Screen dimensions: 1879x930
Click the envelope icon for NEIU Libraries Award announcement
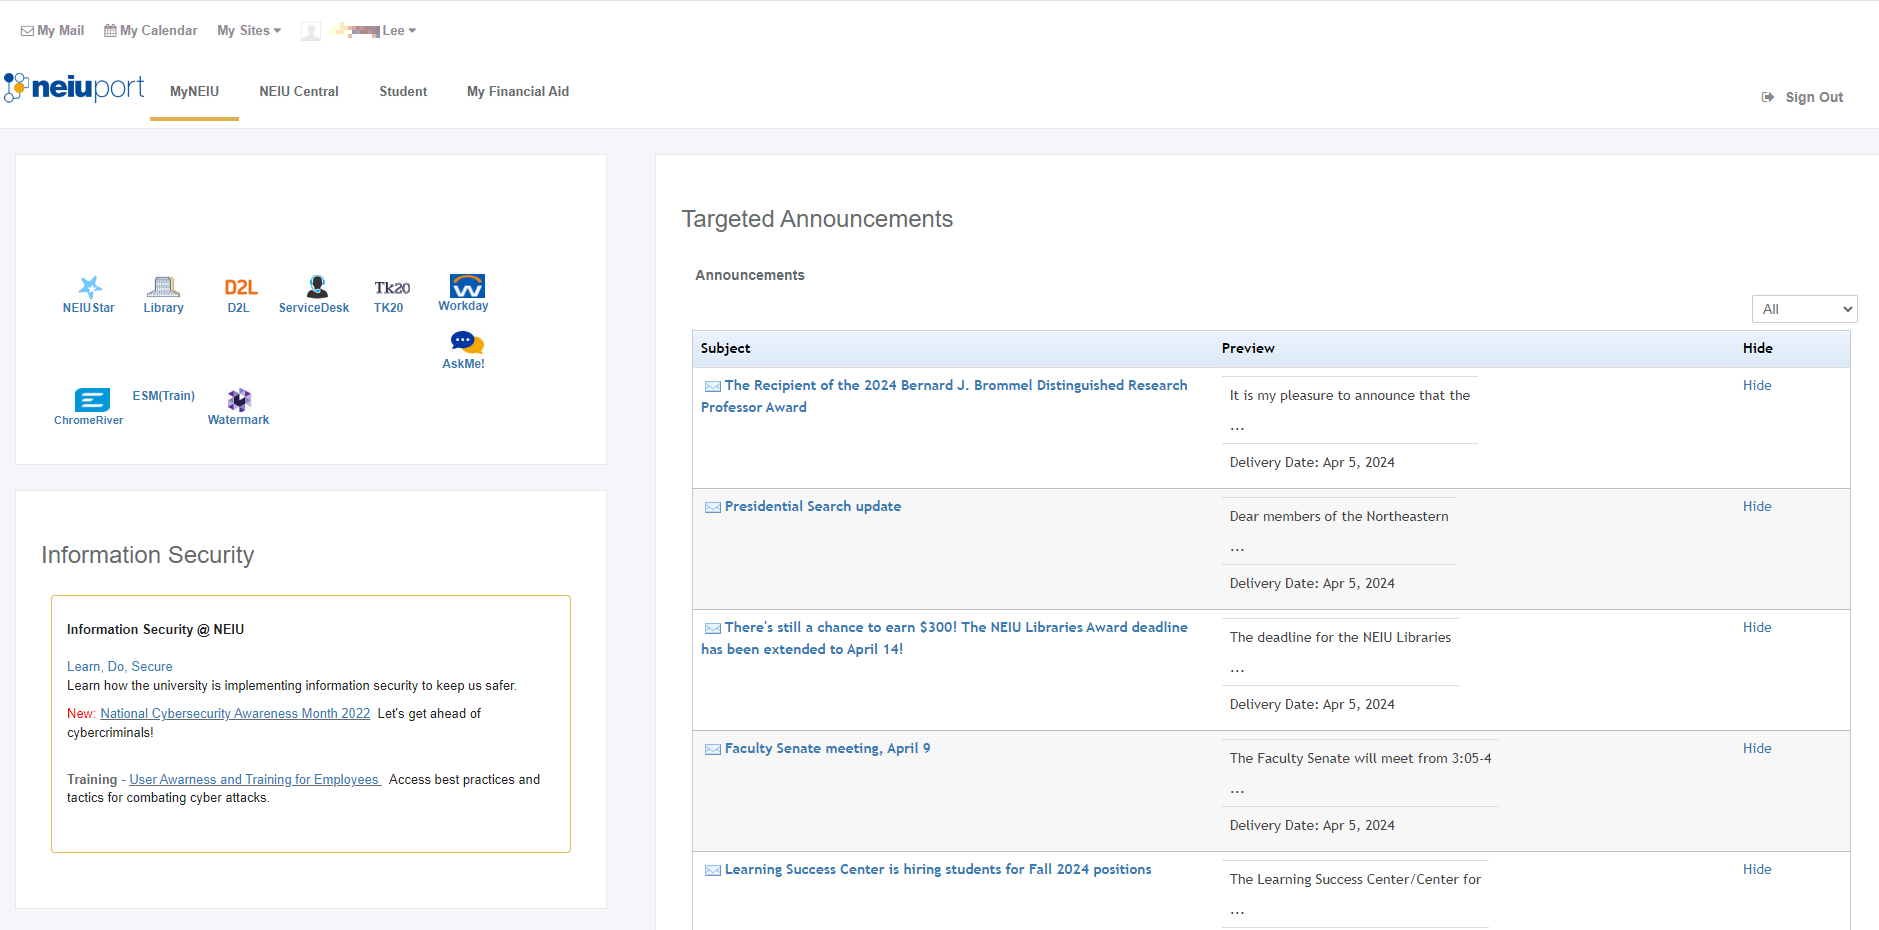click(x=713, y=628)
